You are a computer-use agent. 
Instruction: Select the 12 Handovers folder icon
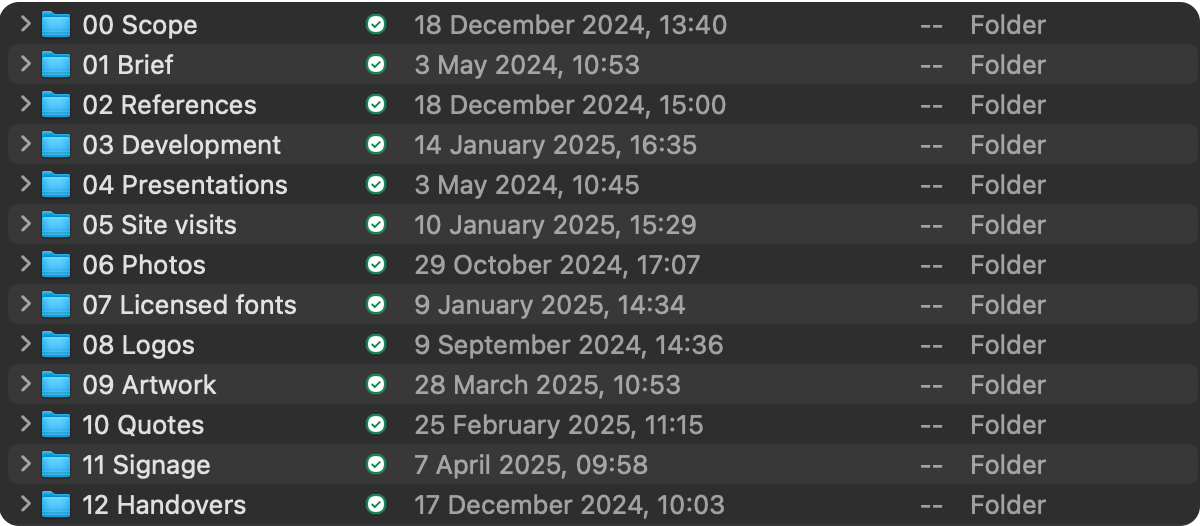coord(56,505)
